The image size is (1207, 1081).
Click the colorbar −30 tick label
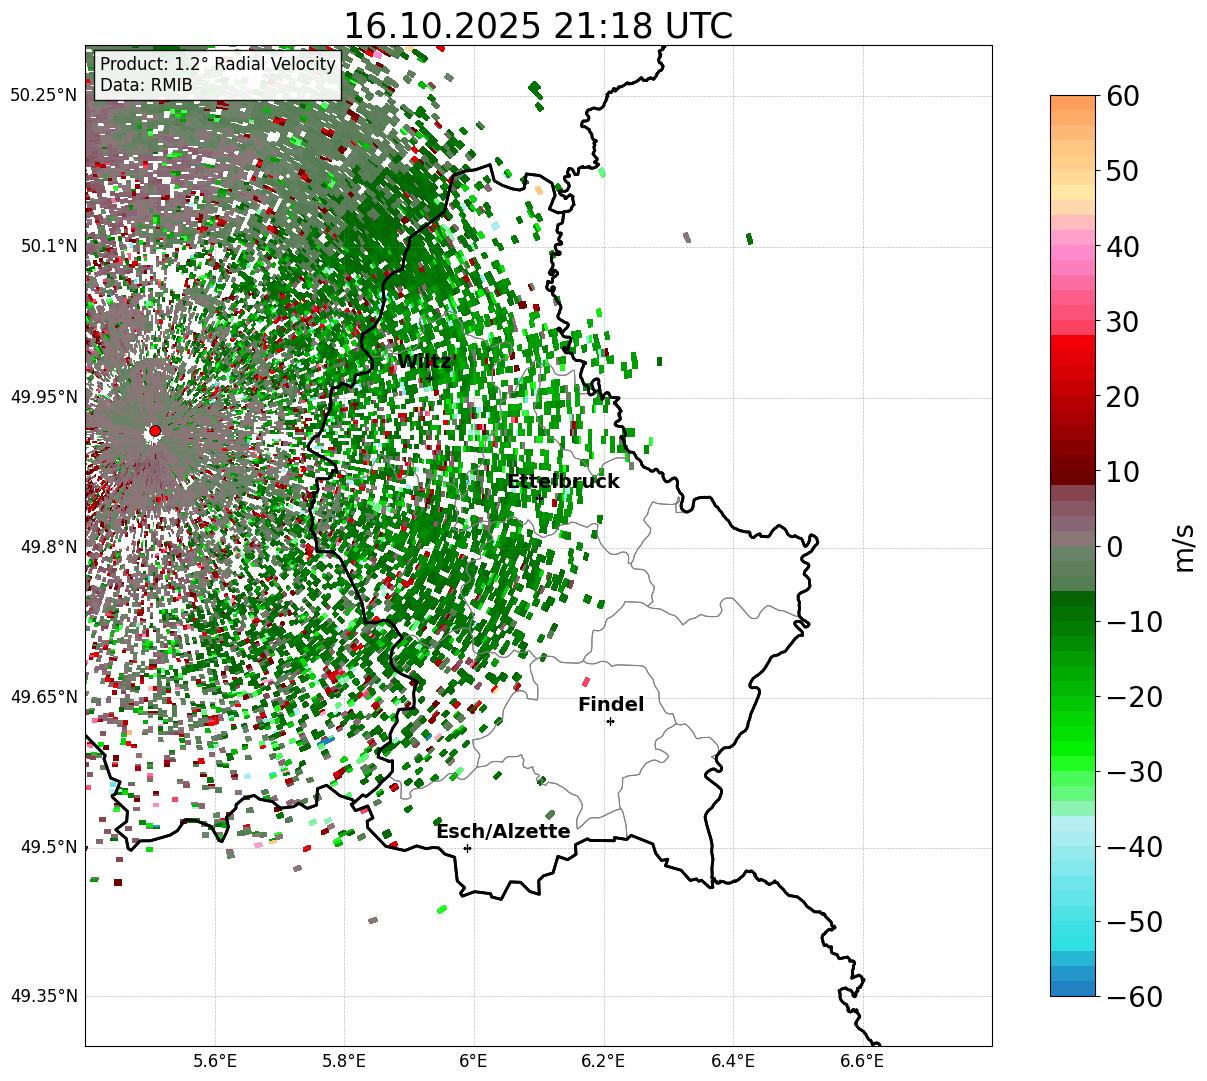(1134, 772)
